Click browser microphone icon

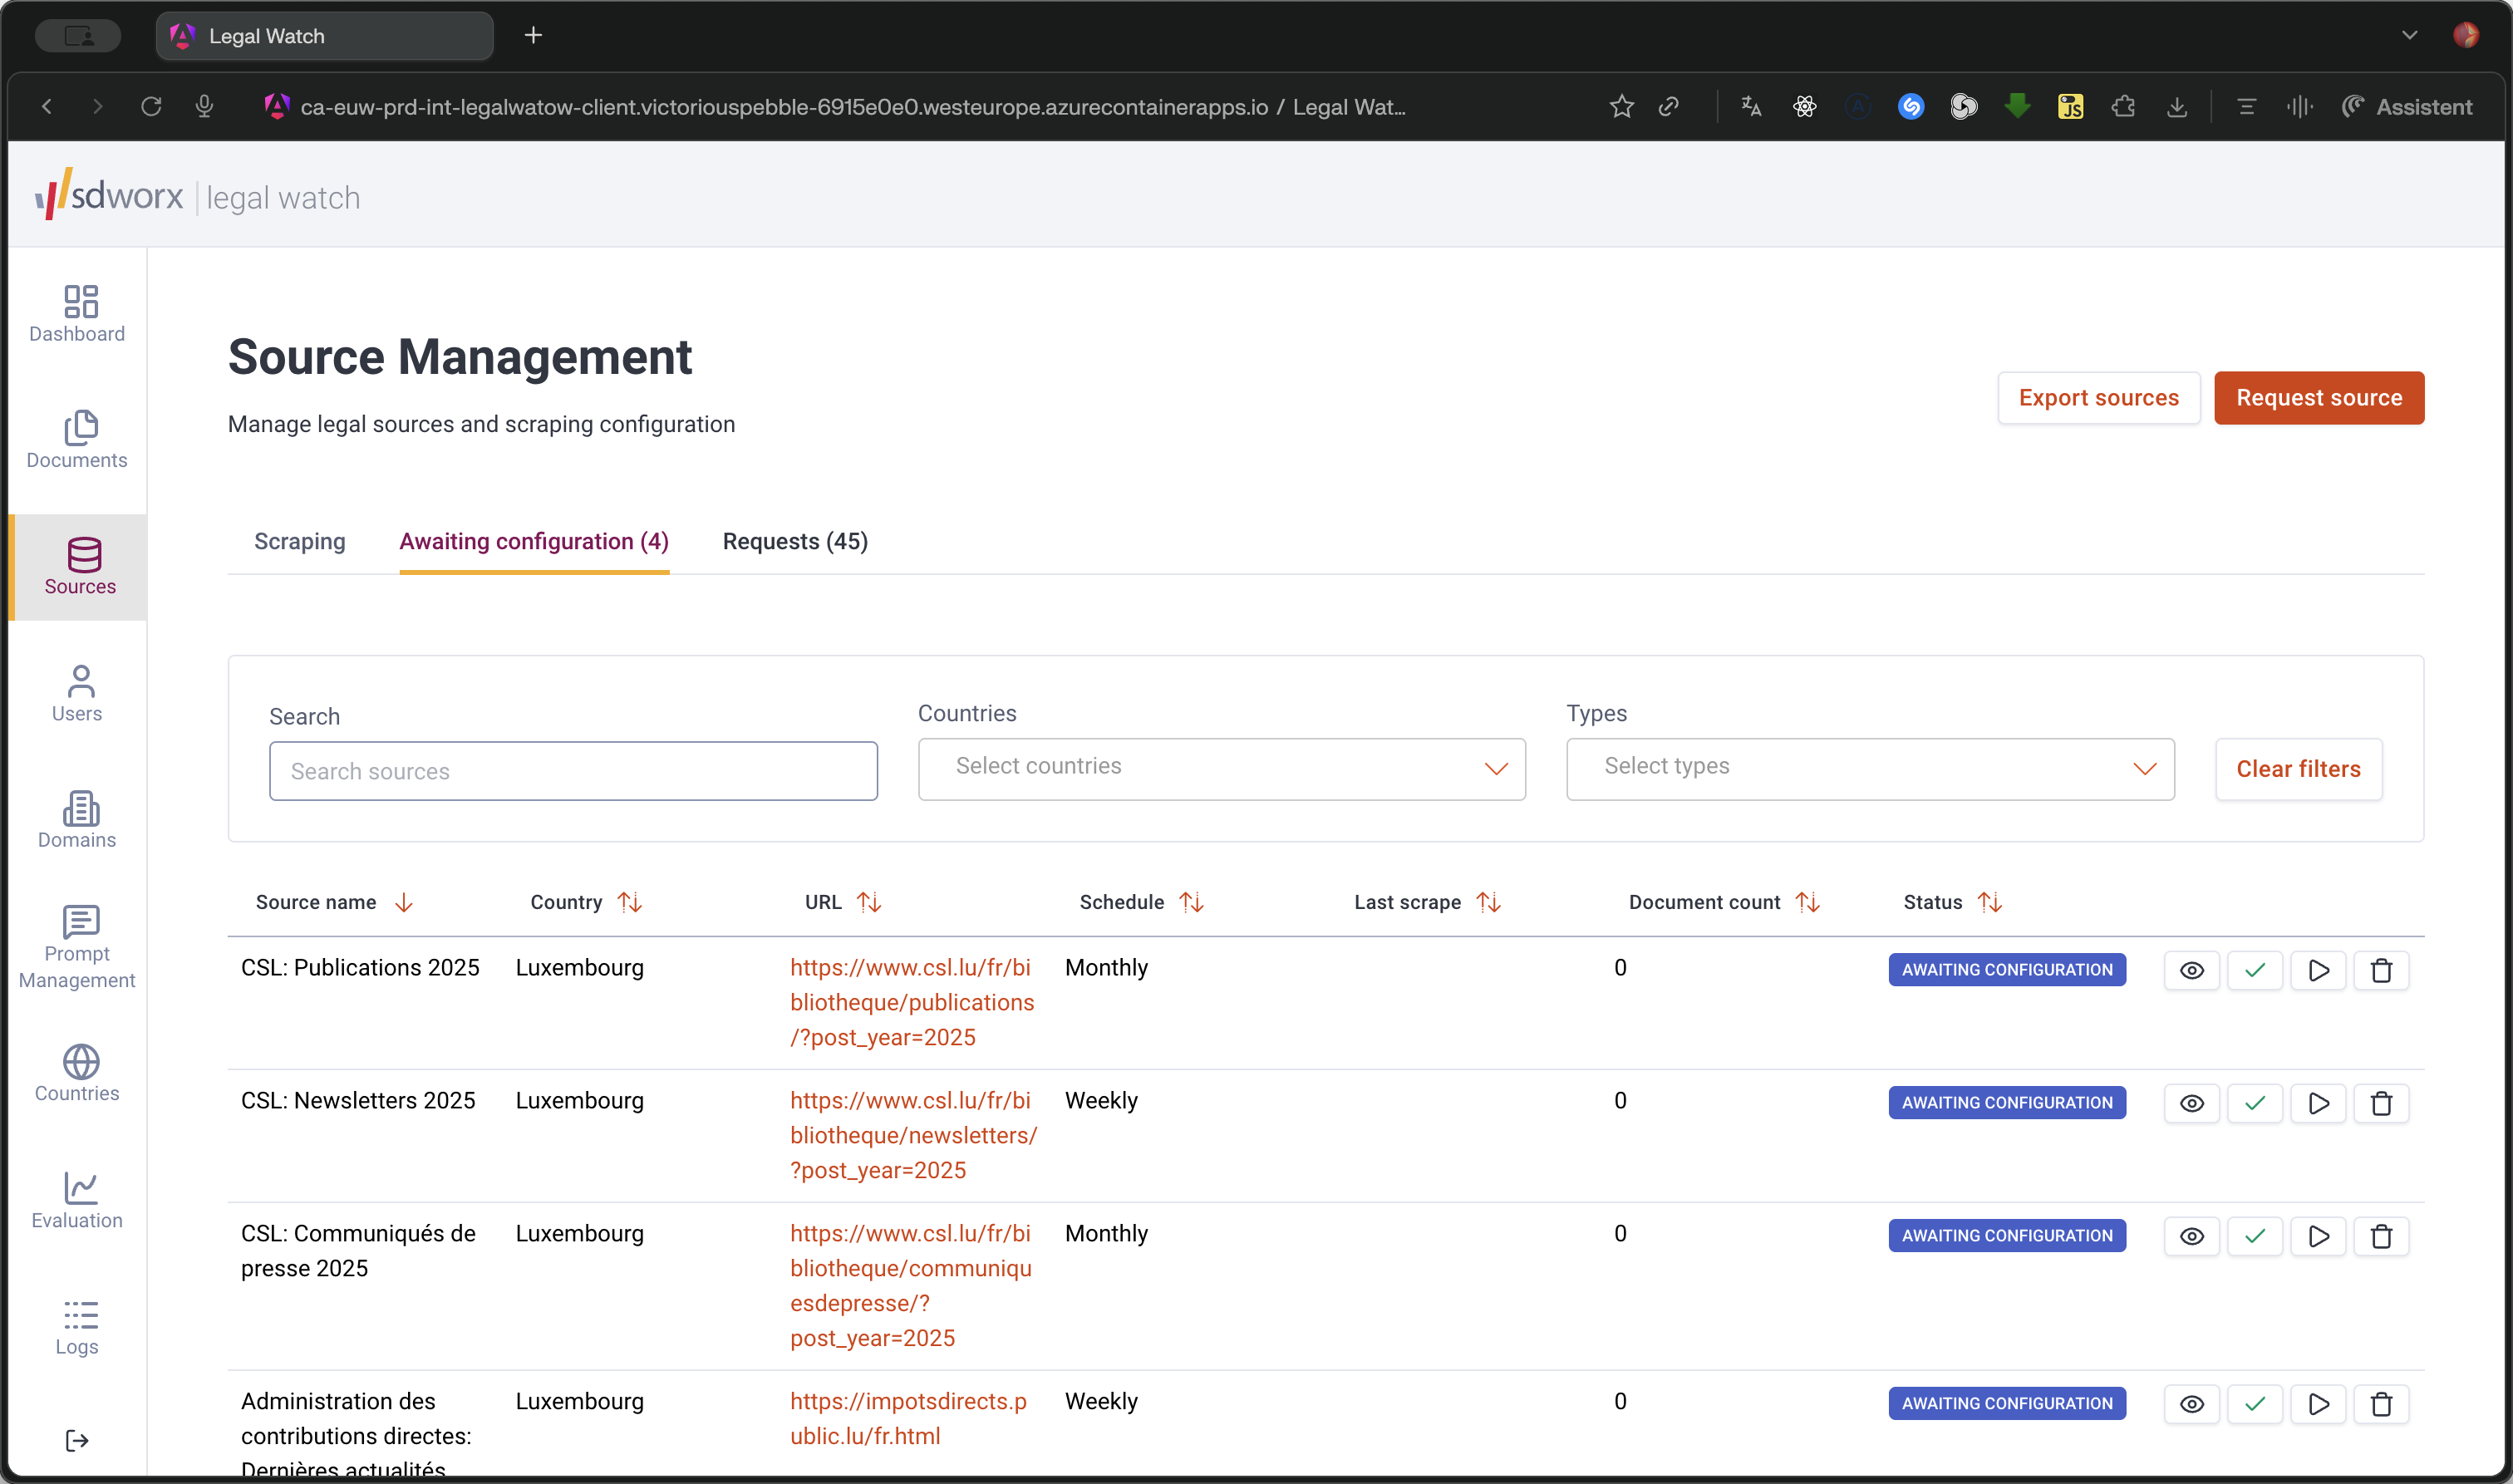tap(204, 106)
